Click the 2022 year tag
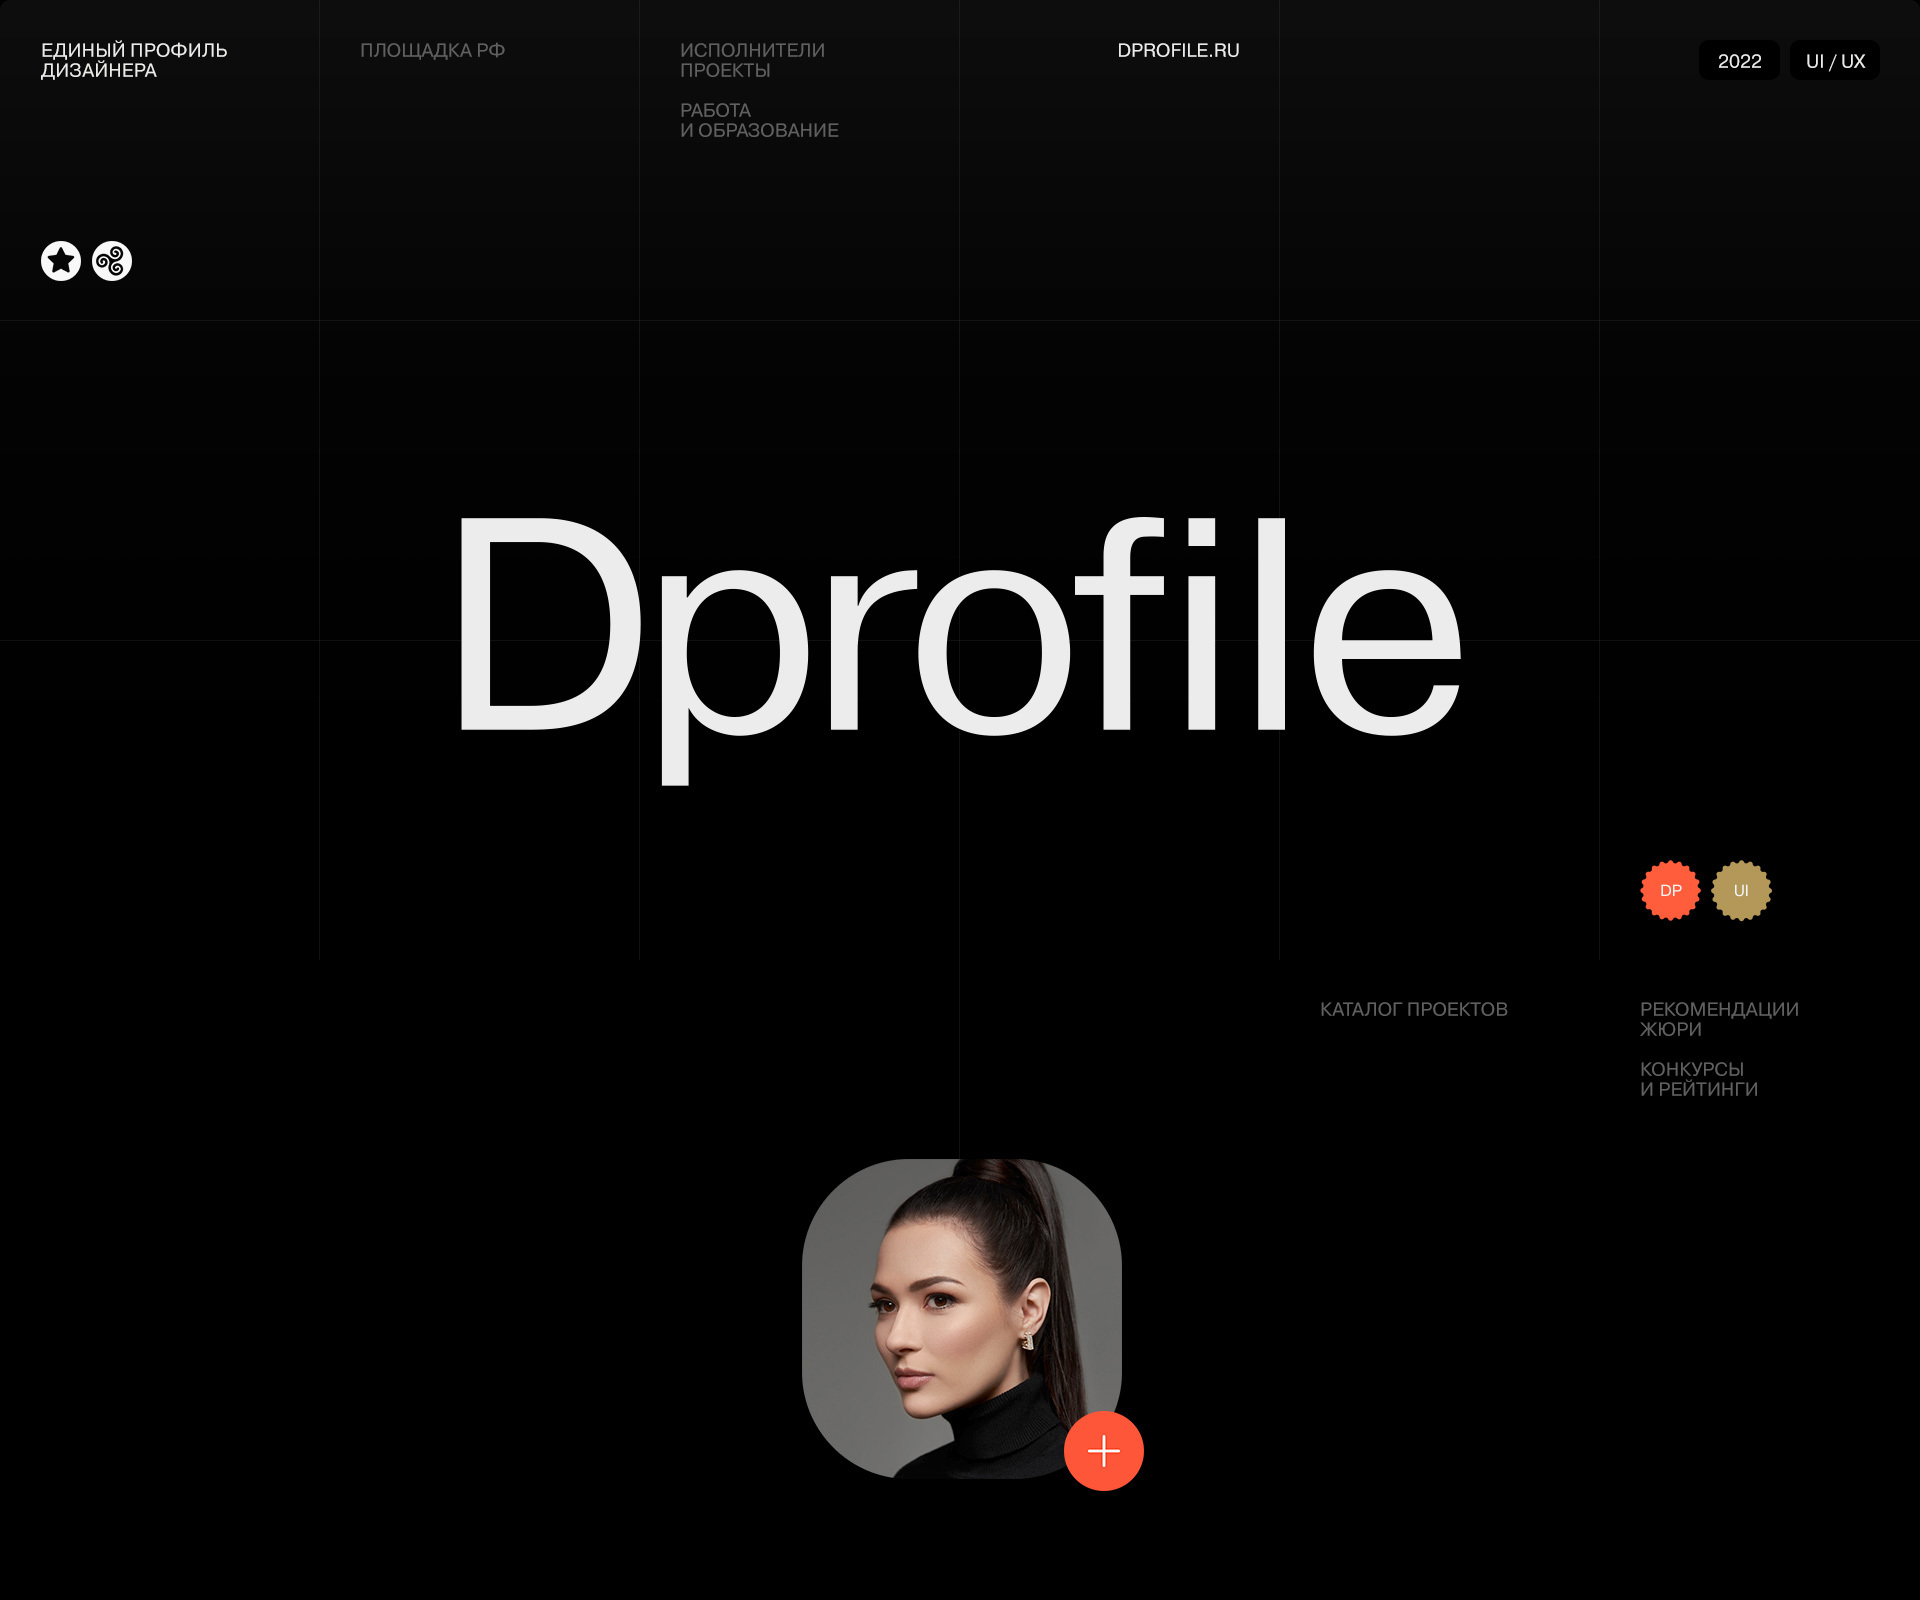The width and height of the screenshot is (1920, 1600). 1739,61
